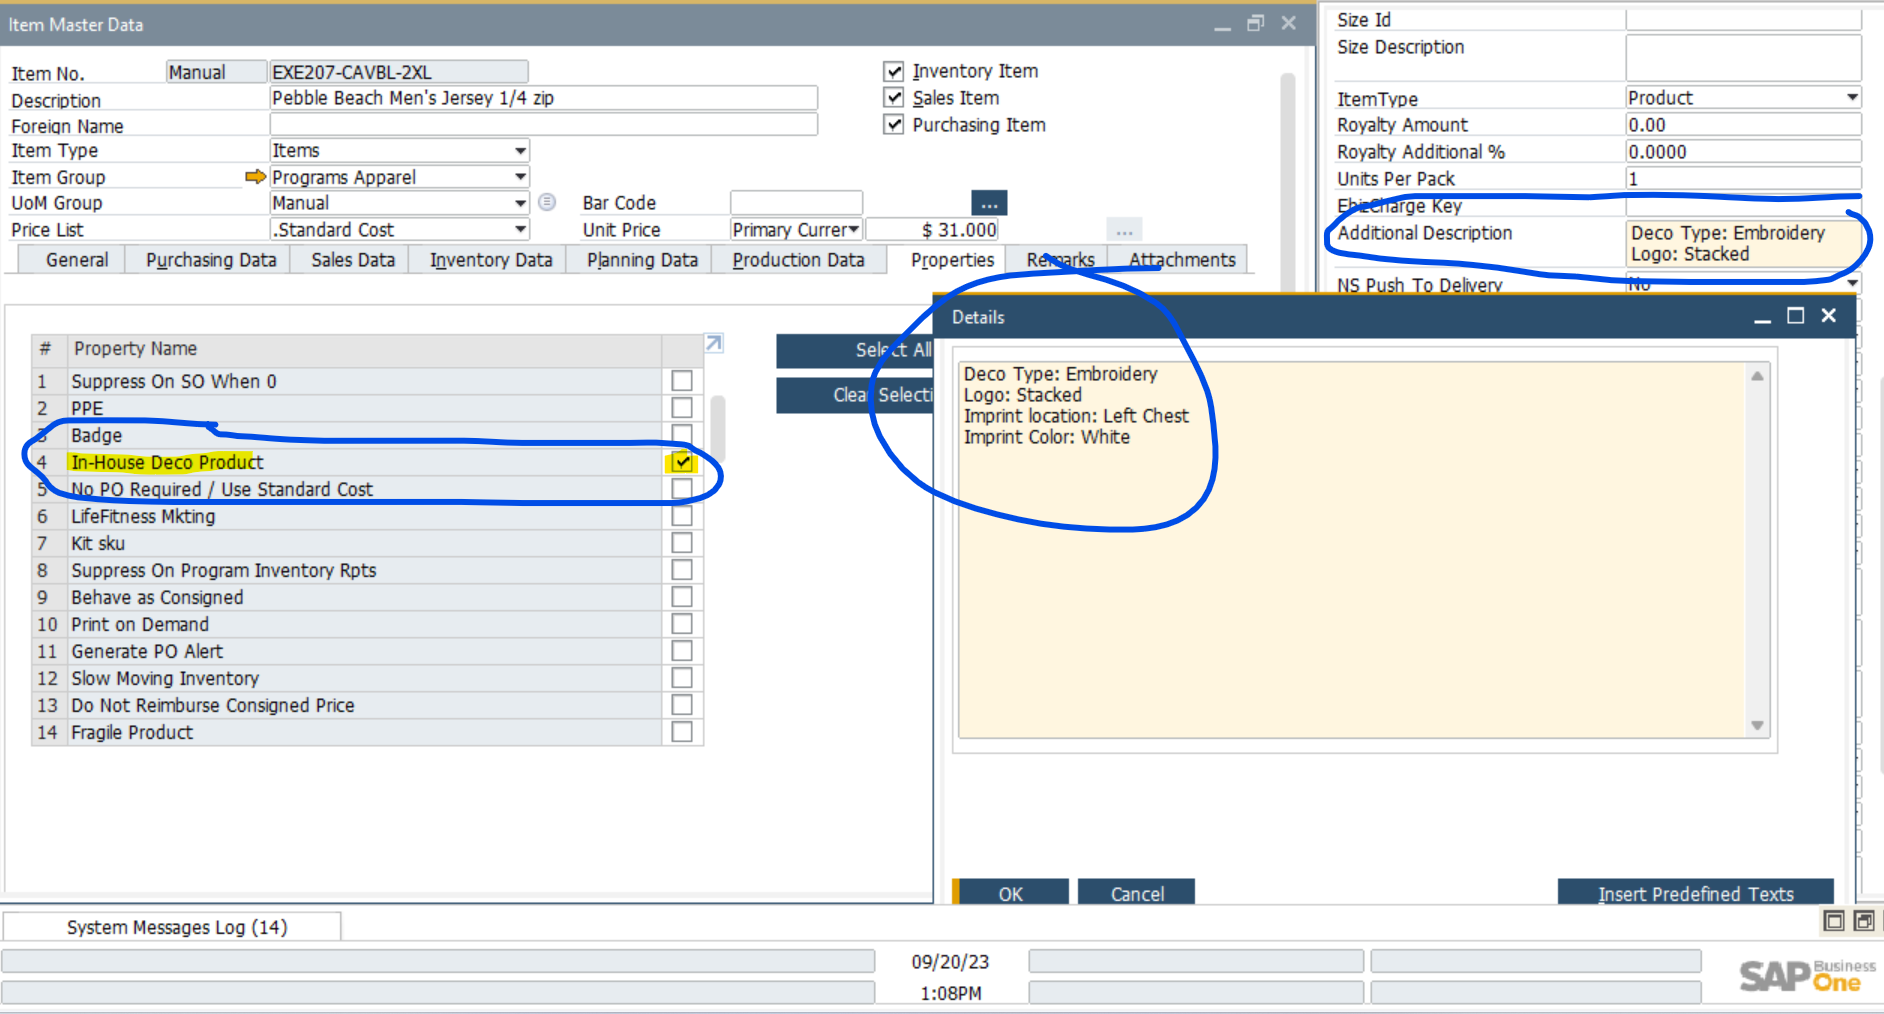Click the Size Description field

[1743, 57]
